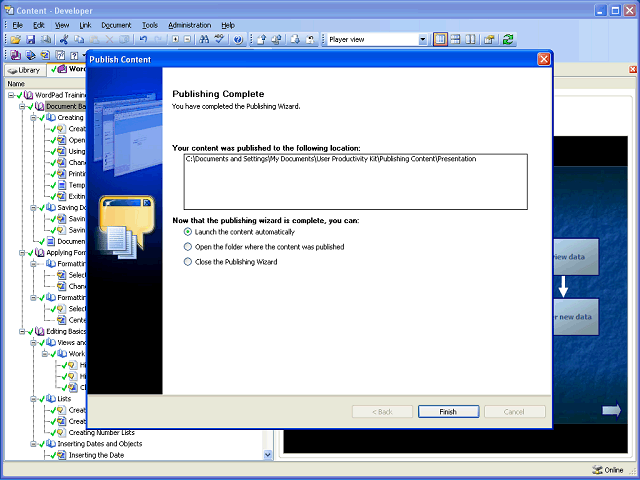Collapse the Creating section node
The height and width of the screenshot is (480, 640).
pyautogui.click(x=33, y=118)
